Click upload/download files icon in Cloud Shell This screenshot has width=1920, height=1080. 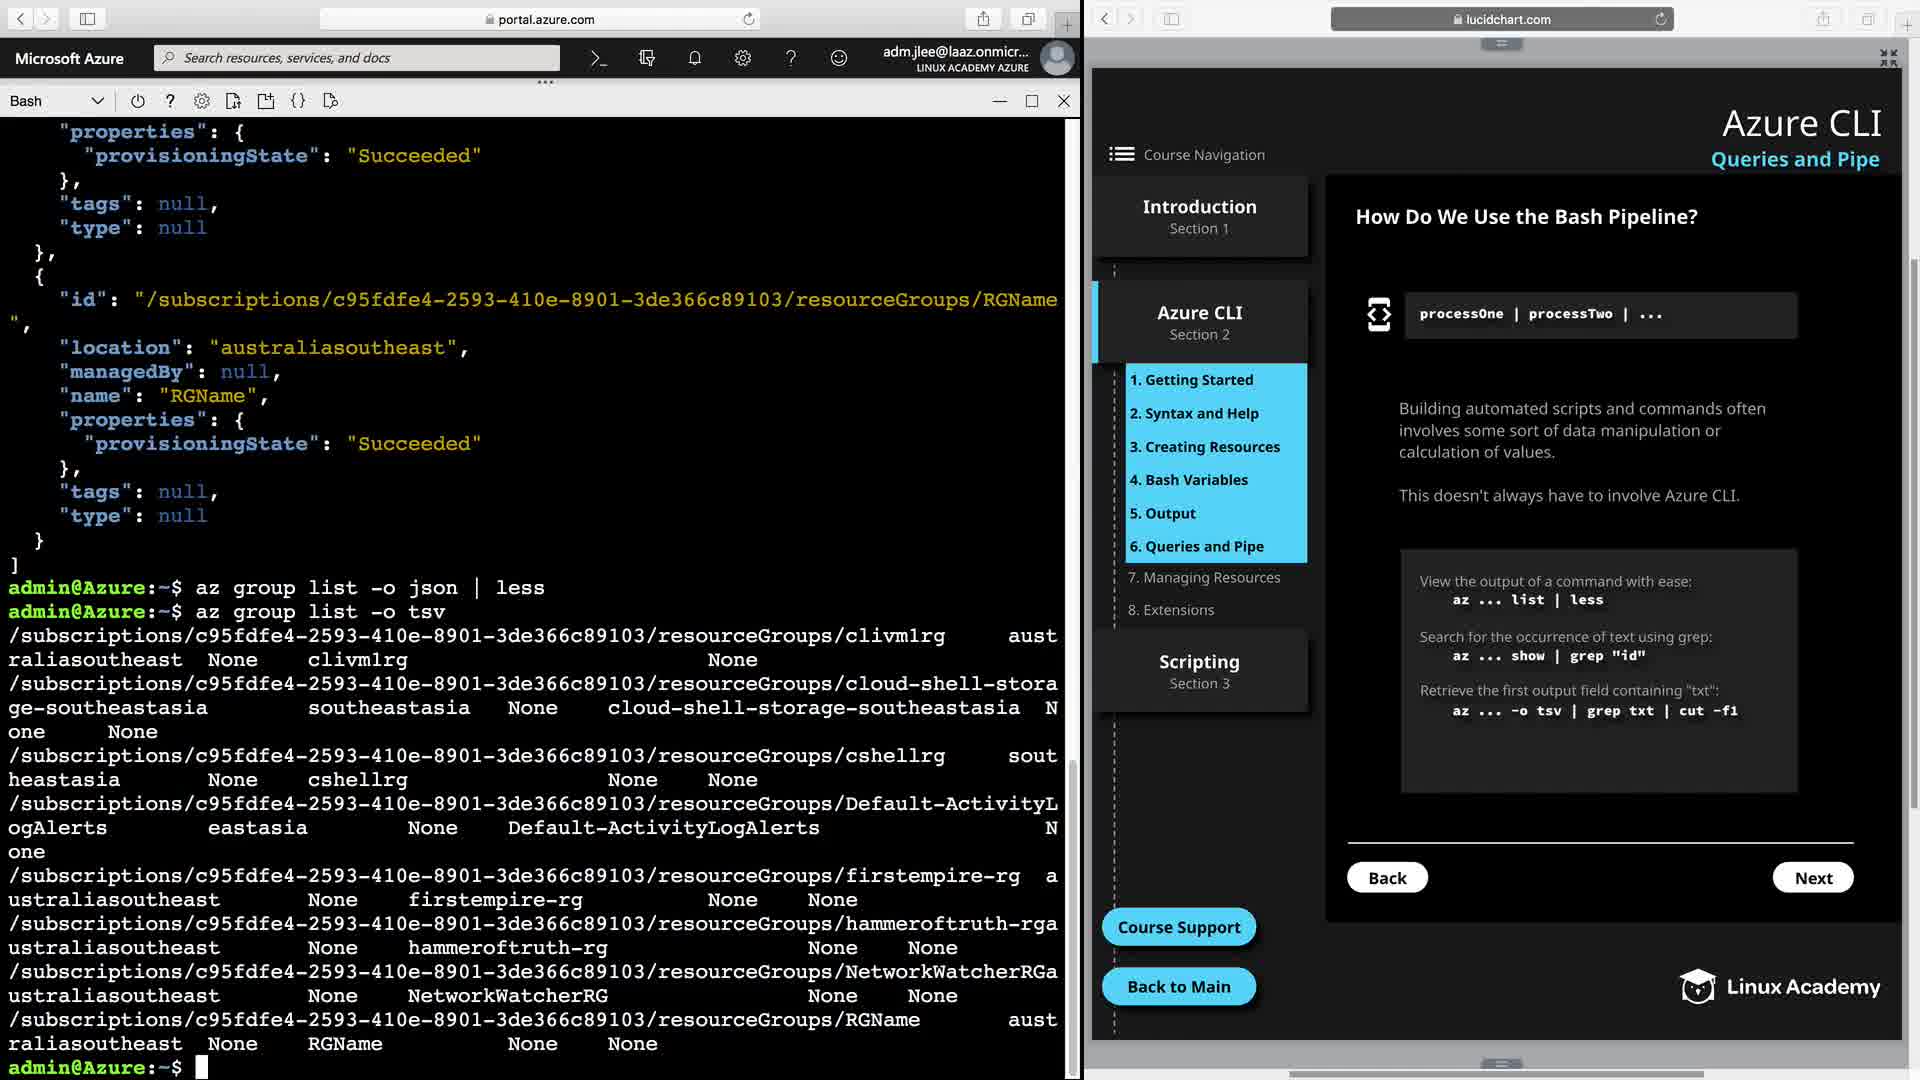(x=234, y=101)
